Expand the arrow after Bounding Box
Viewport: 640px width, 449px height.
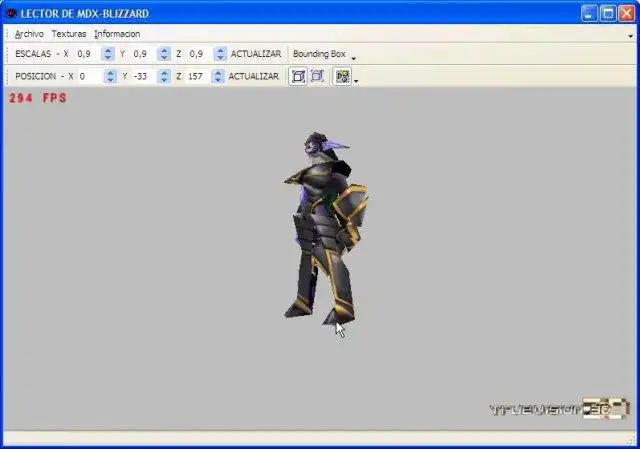[x=353, y=59]
